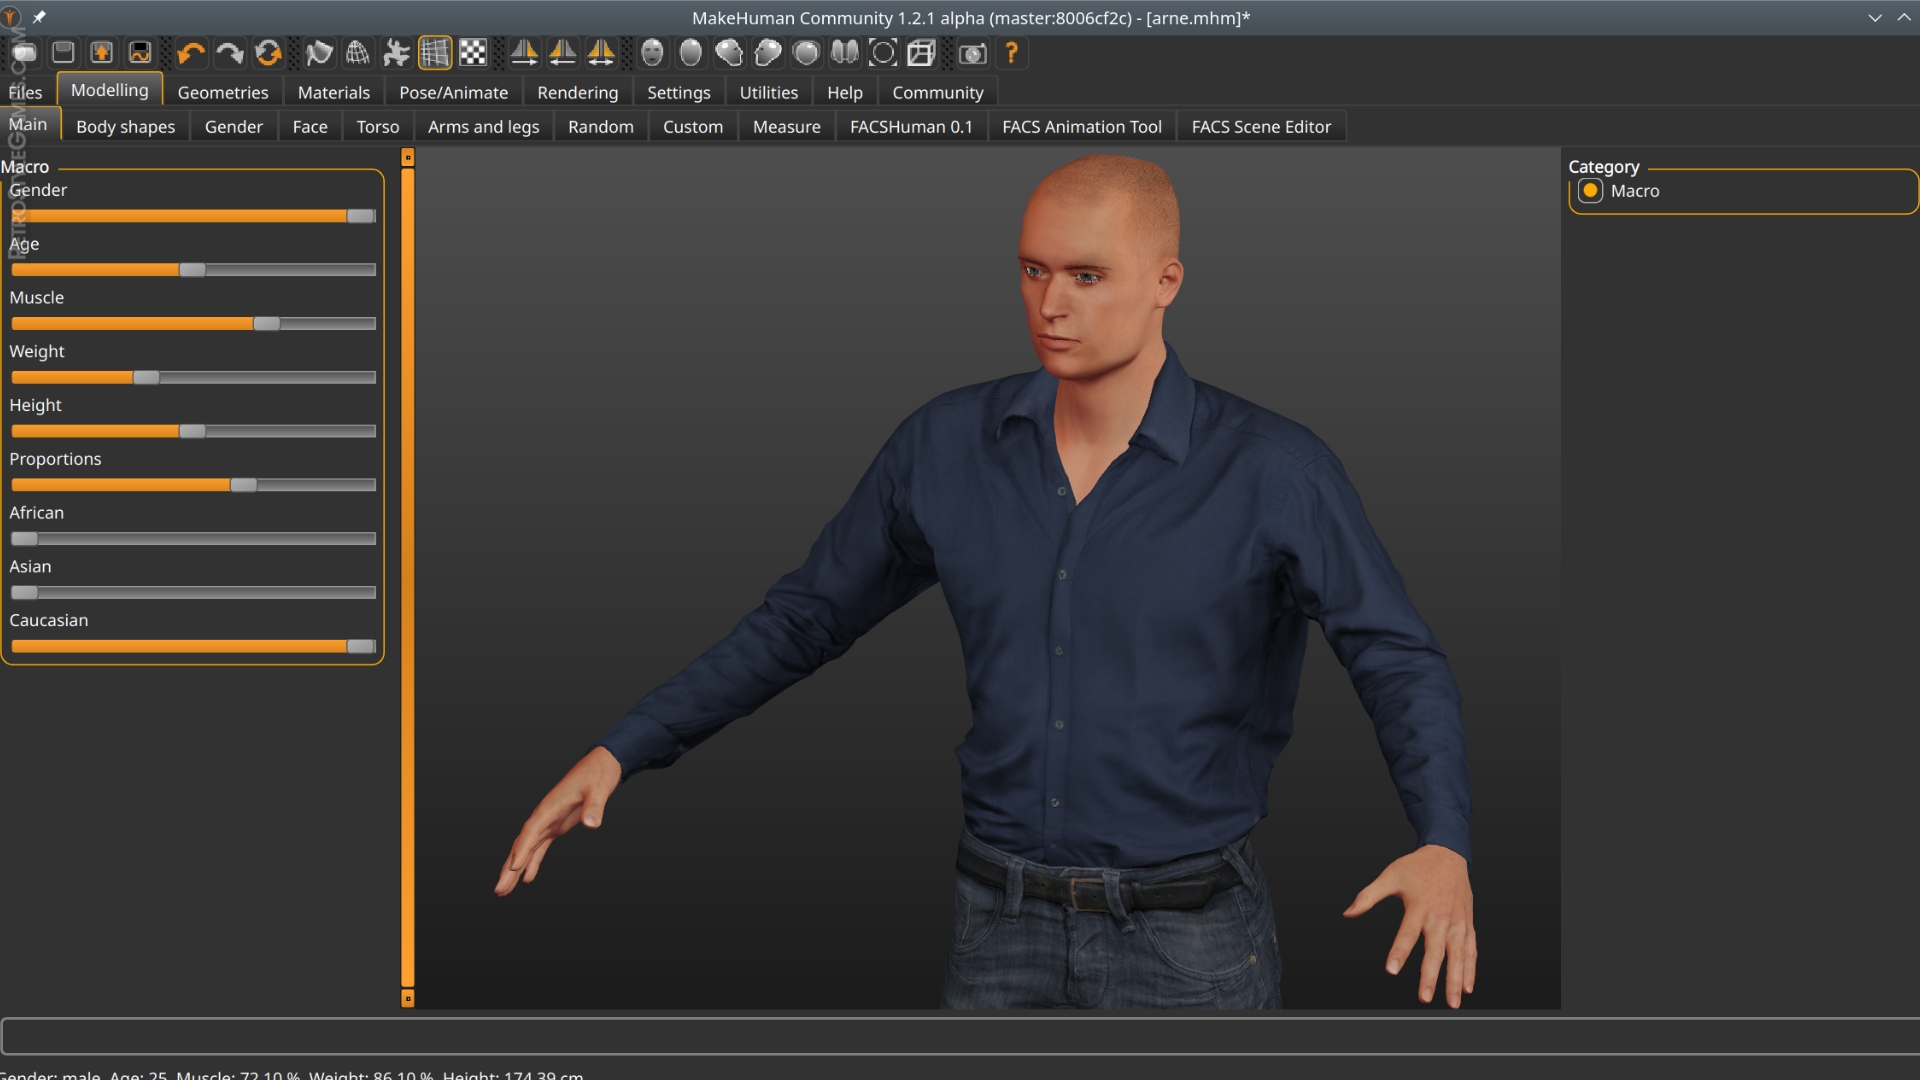The height and width of the screenshot is (1080, 1920).
Task: Select the Save file toolbar icon
Action: [62, 53]
